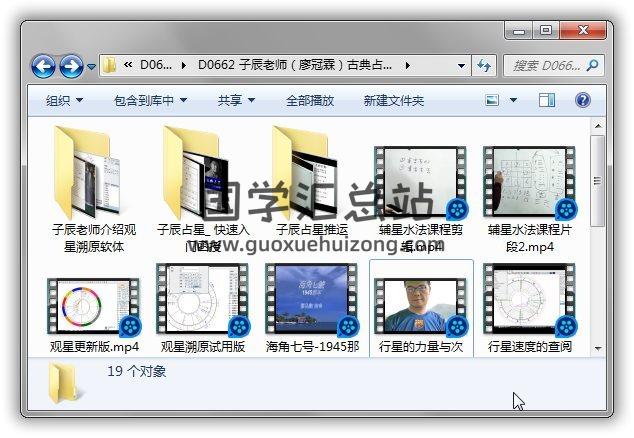
Task: Click 全部播放 in the toolbar
Action: click(310, 100)
